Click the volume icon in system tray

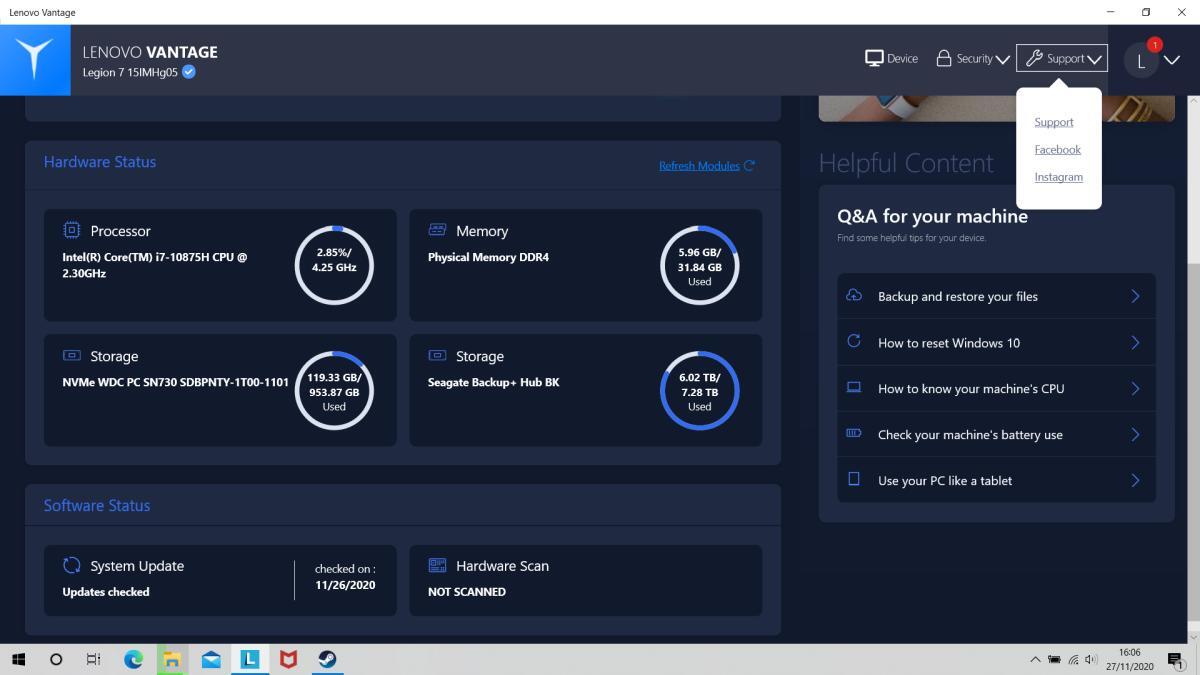click(1091, 660)
